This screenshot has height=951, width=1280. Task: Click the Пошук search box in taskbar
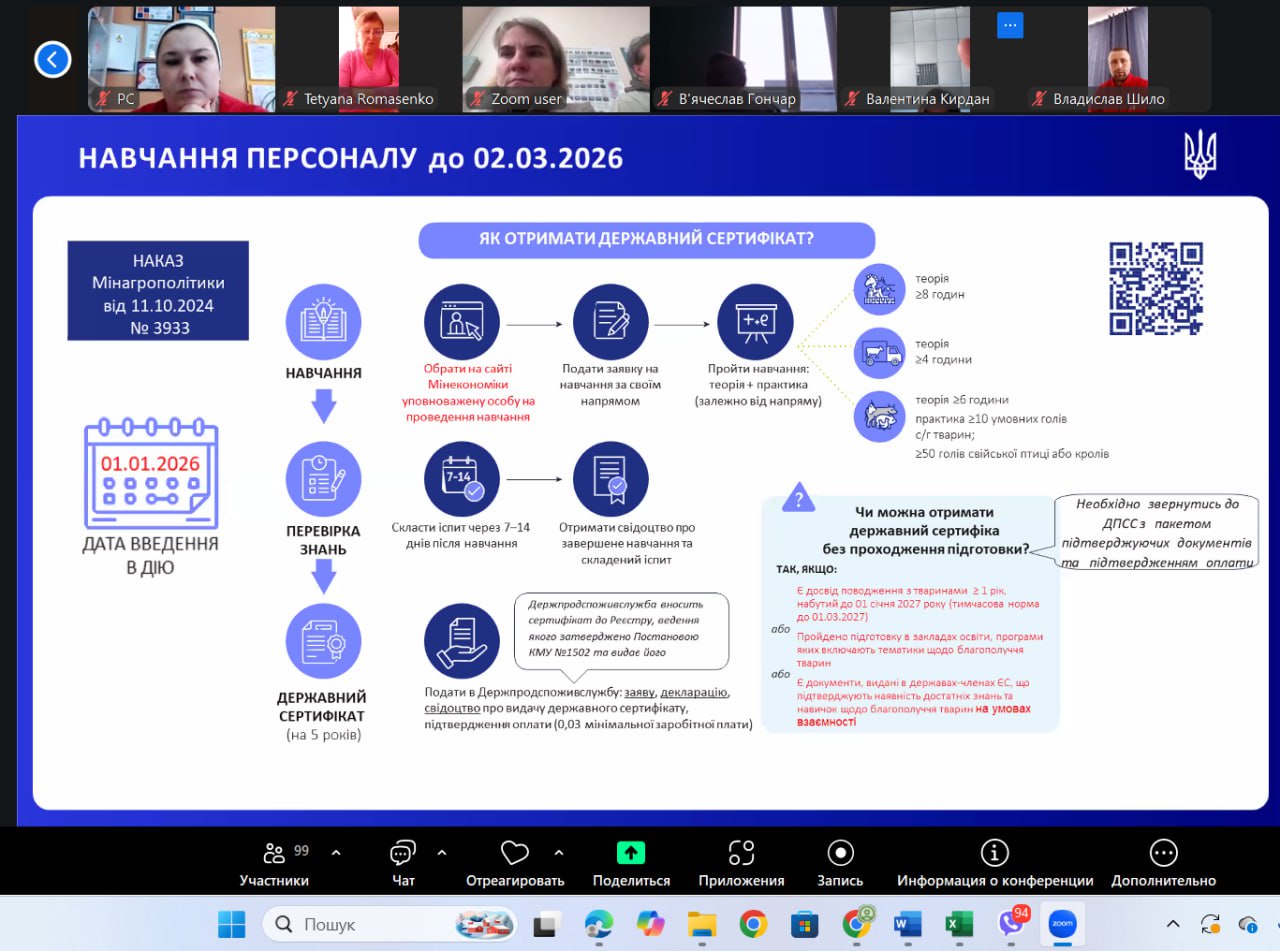click(390, 924)
